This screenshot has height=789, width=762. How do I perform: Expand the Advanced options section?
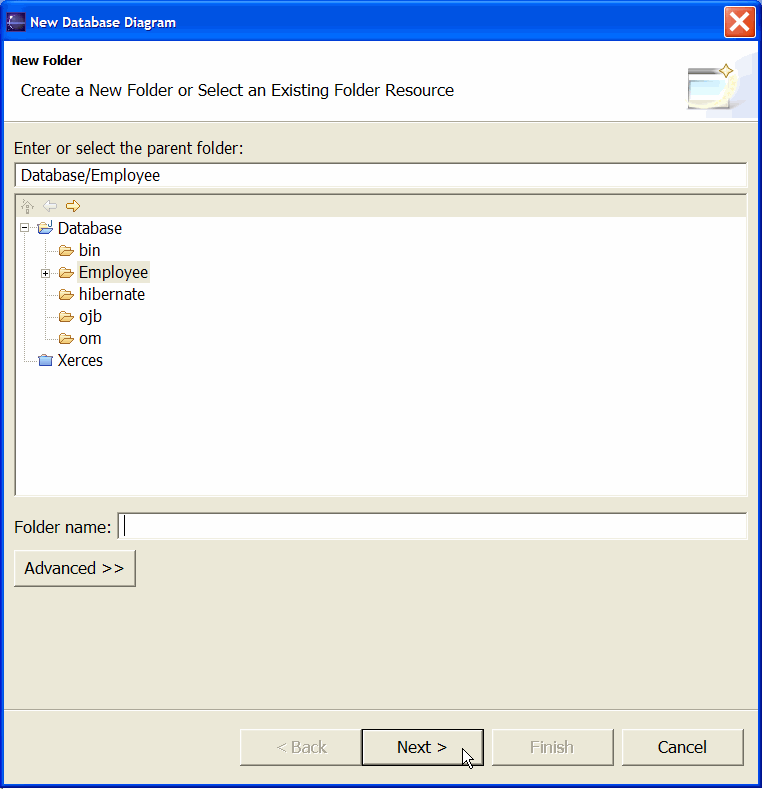pos(74,568)
